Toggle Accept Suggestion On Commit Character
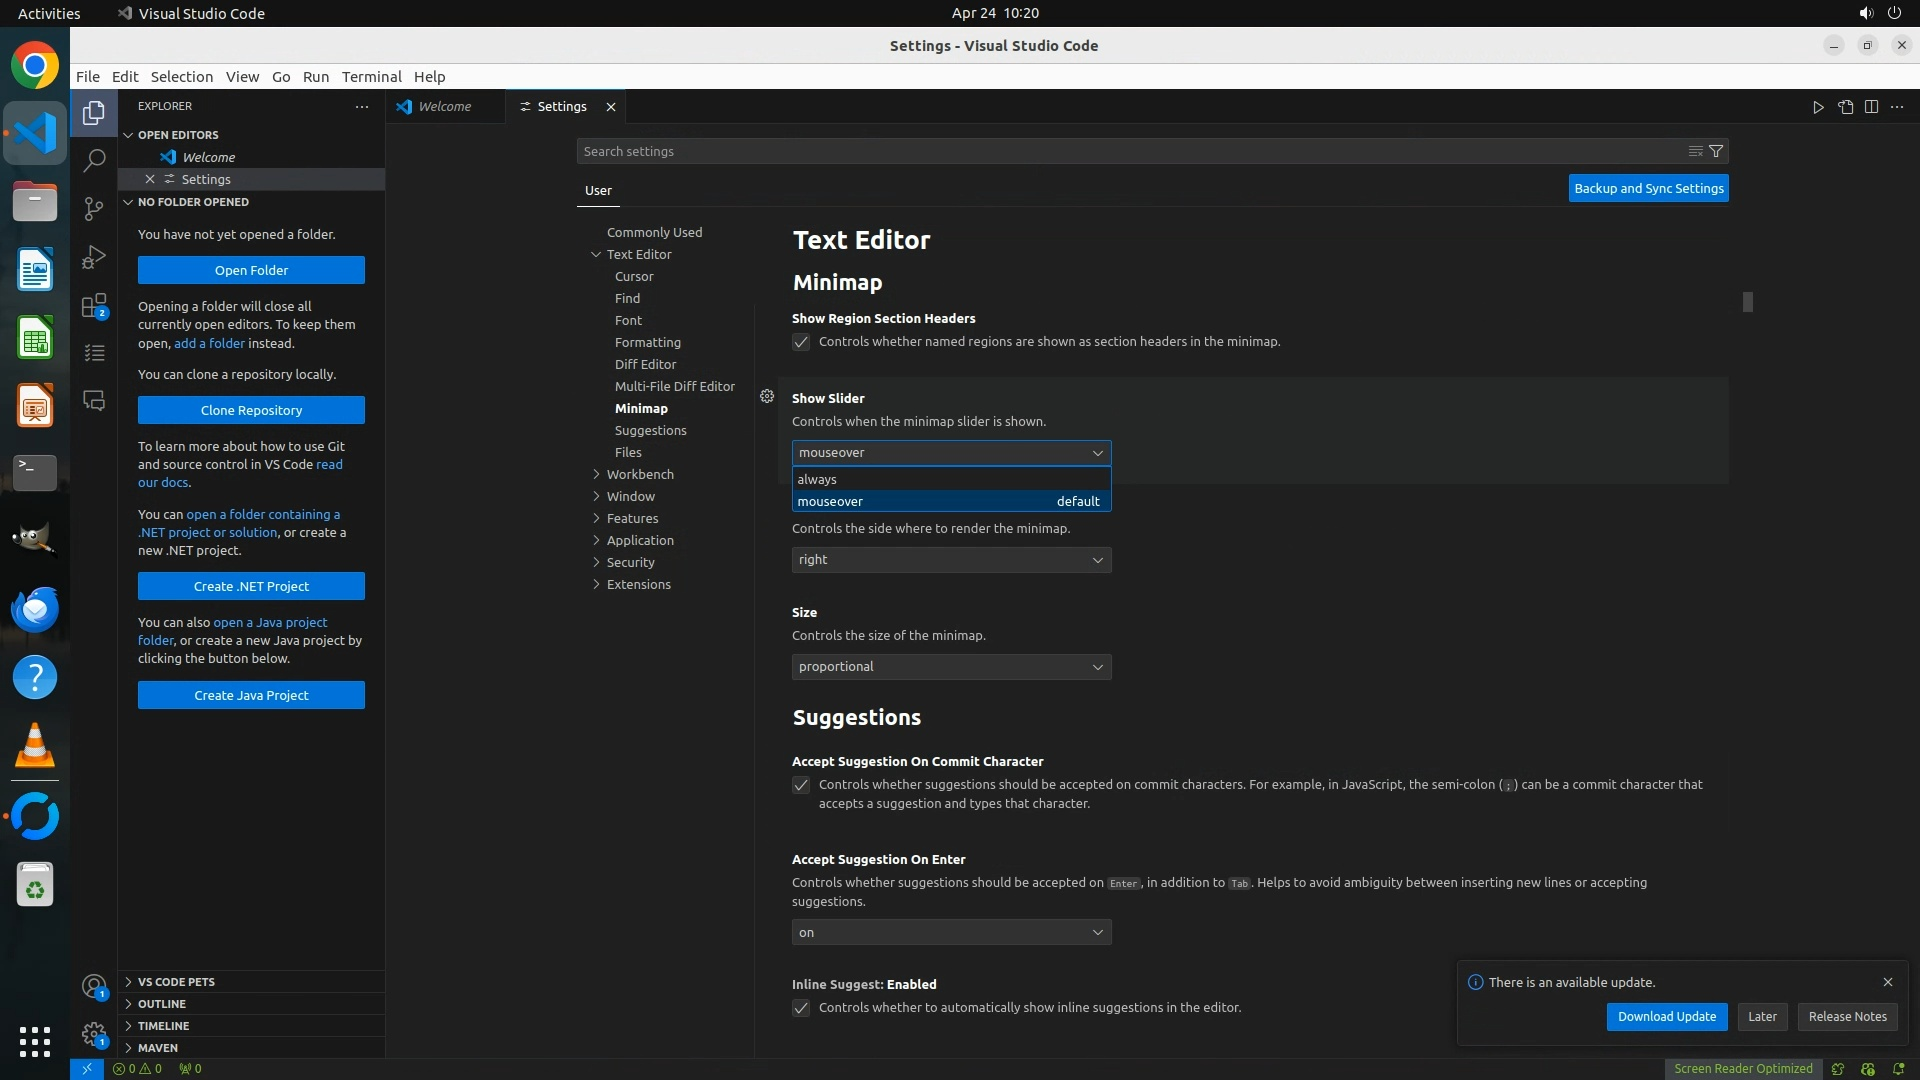1920x1080 pixels. pos(801,785)
